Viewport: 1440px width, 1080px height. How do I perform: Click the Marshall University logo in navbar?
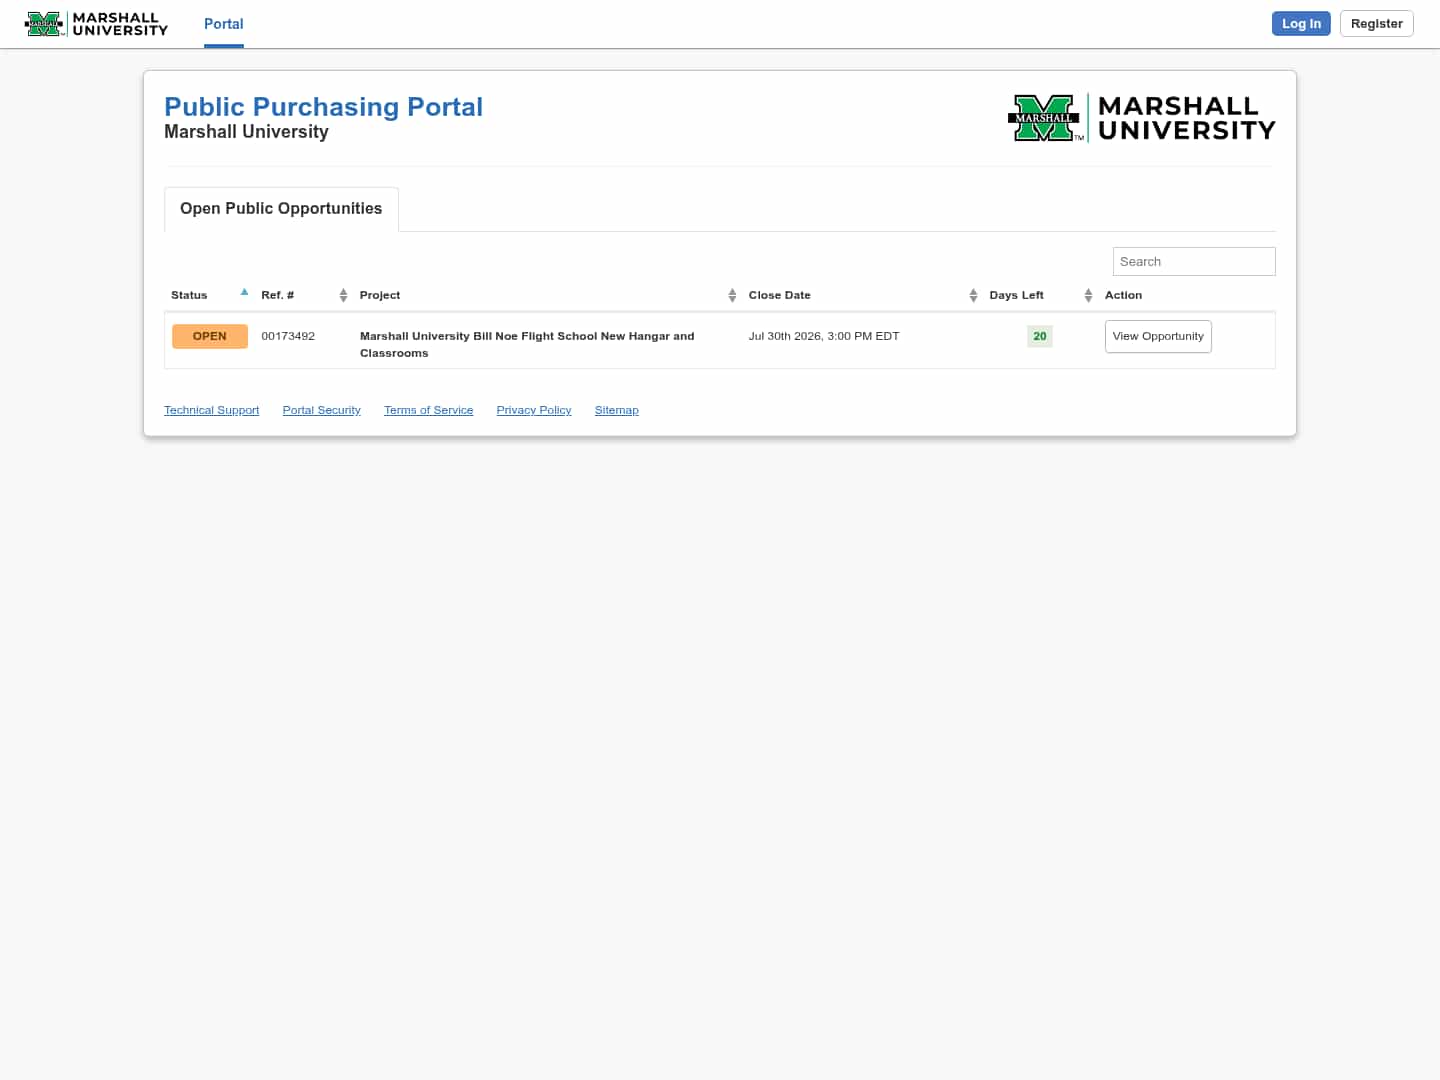(x=96, y=24)
